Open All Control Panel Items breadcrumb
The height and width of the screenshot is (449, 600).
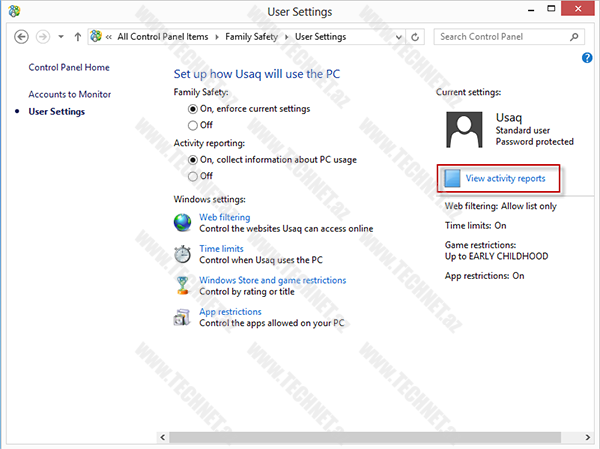point(162,37)
